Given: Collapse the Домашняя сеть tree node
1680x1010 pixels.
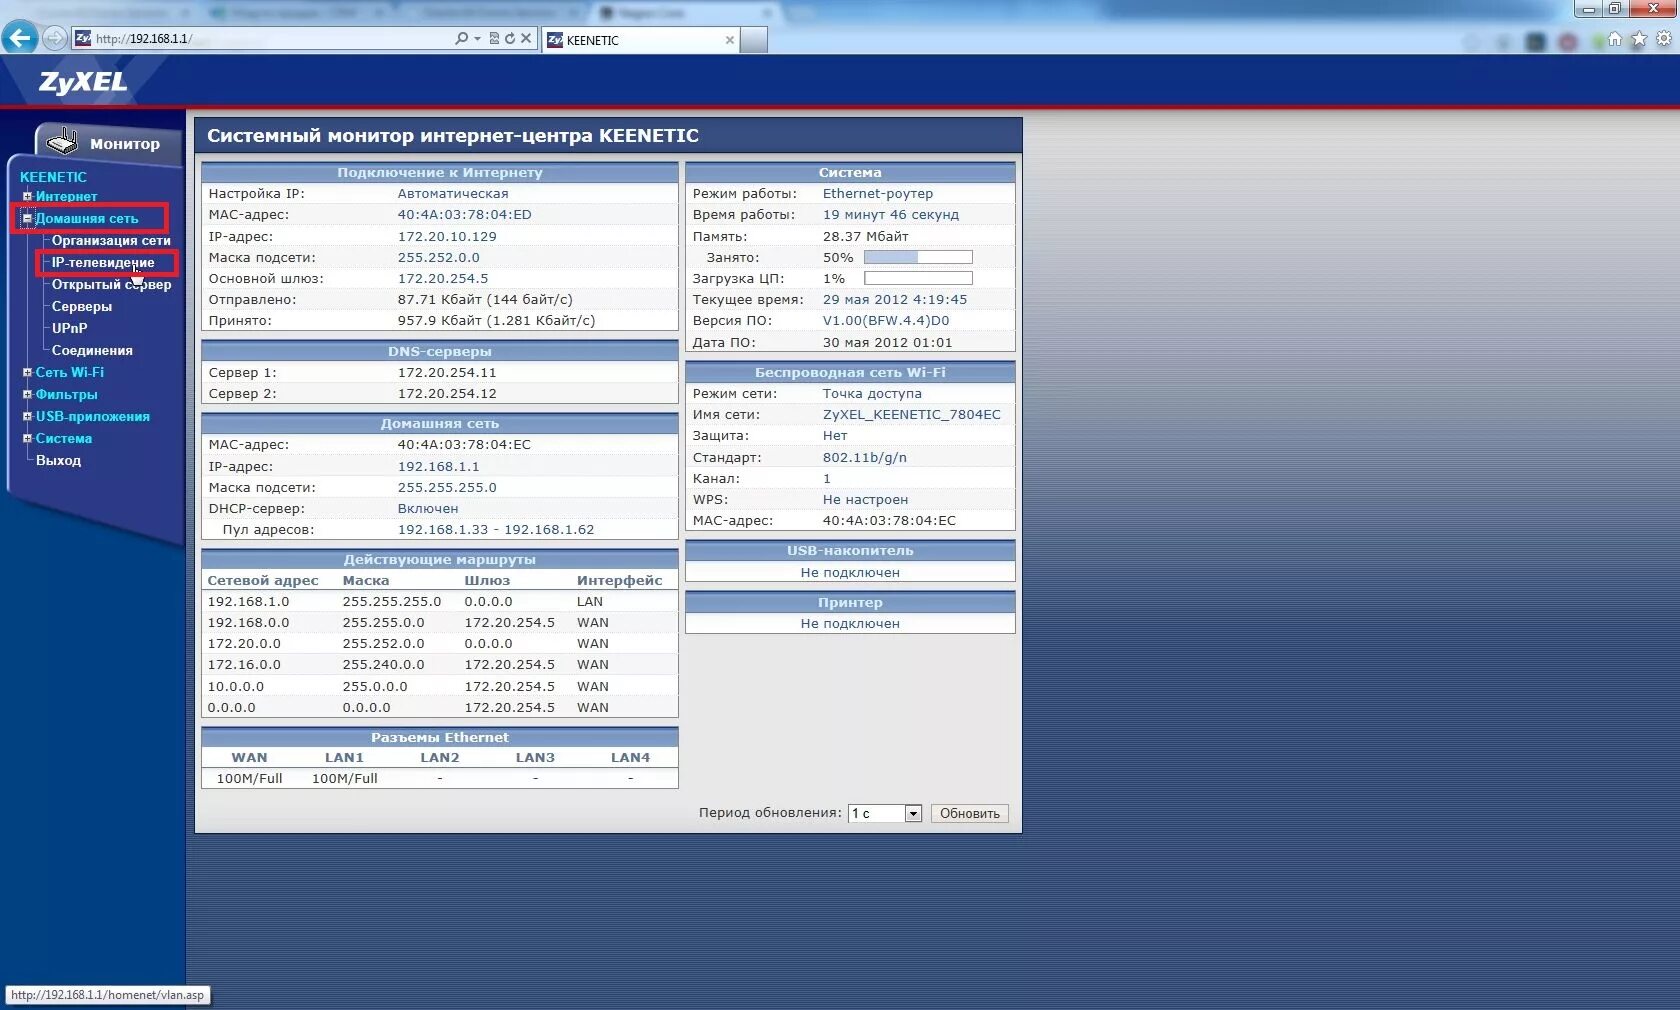Looking at the screenshot, I should click(27, 218).
